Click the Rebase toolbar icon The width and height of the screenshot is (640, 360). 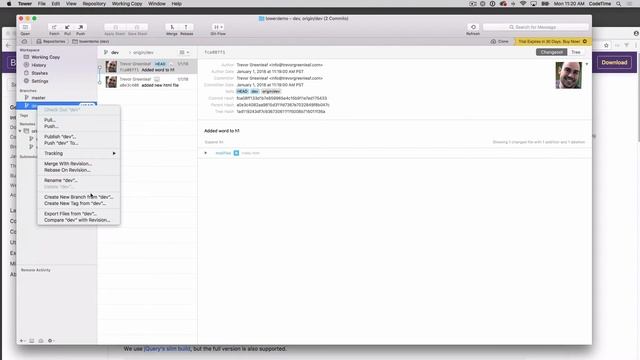point(186,27)
